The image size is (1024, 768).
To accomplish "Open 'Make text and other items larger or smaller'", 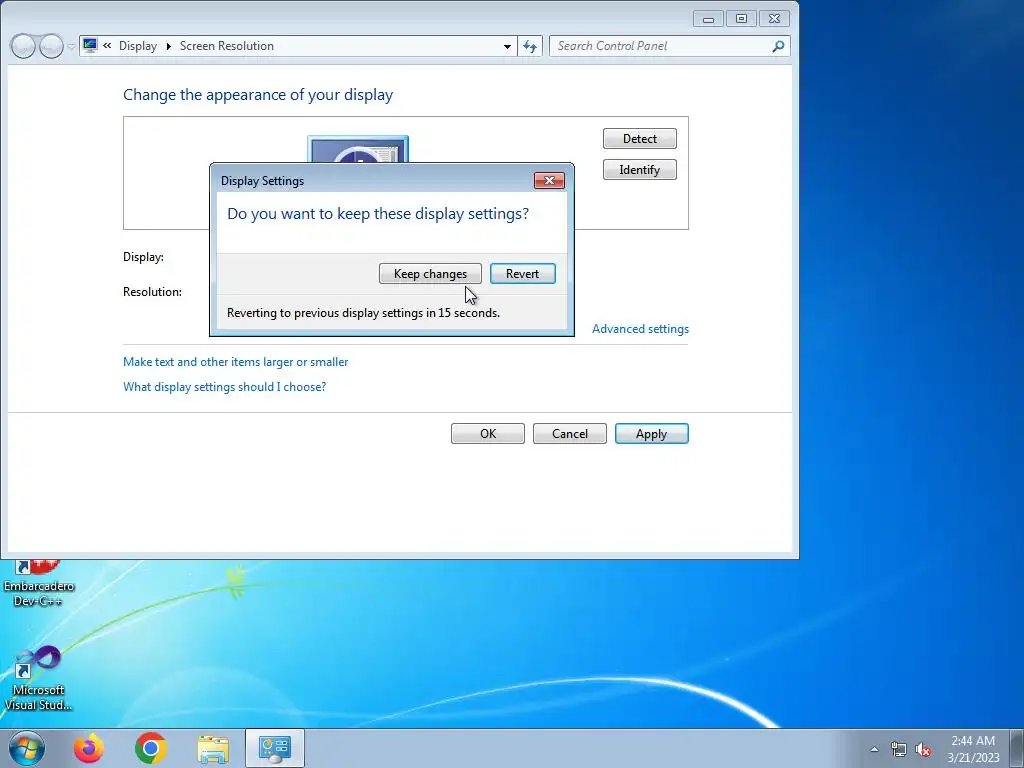I will tap(236, 362).
